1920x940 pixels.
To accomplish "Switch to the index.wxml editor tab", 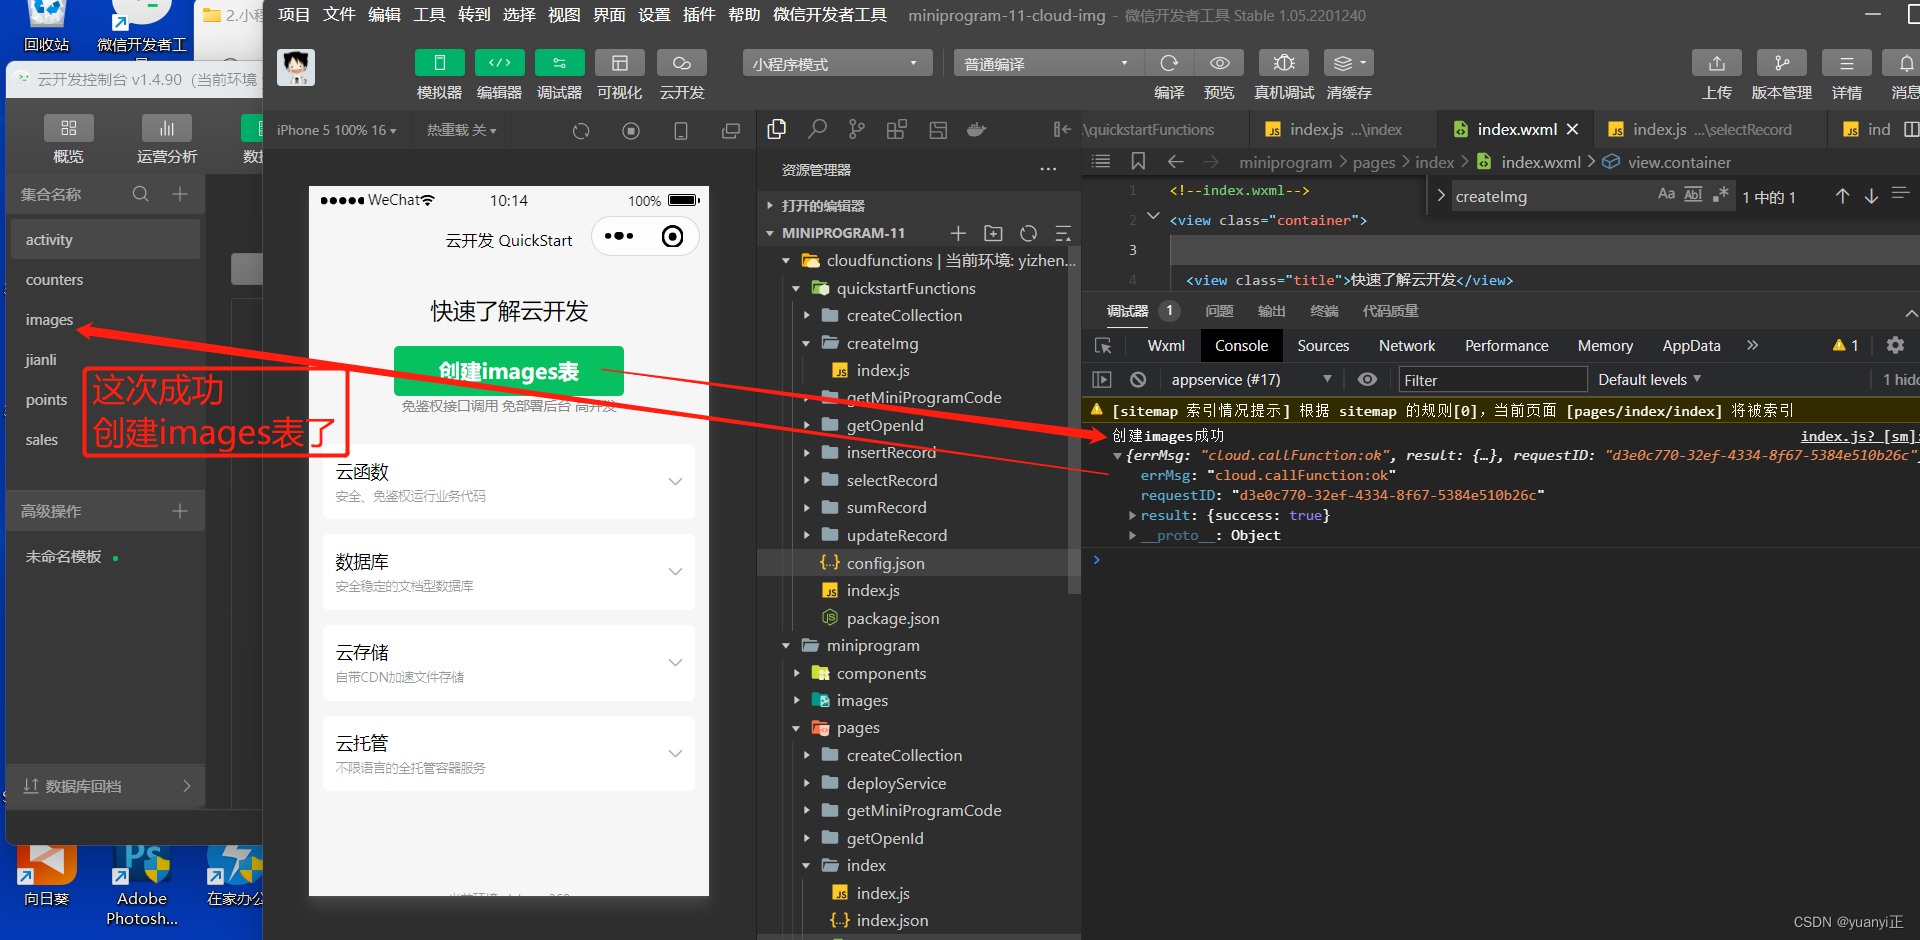I will 1517,129.
